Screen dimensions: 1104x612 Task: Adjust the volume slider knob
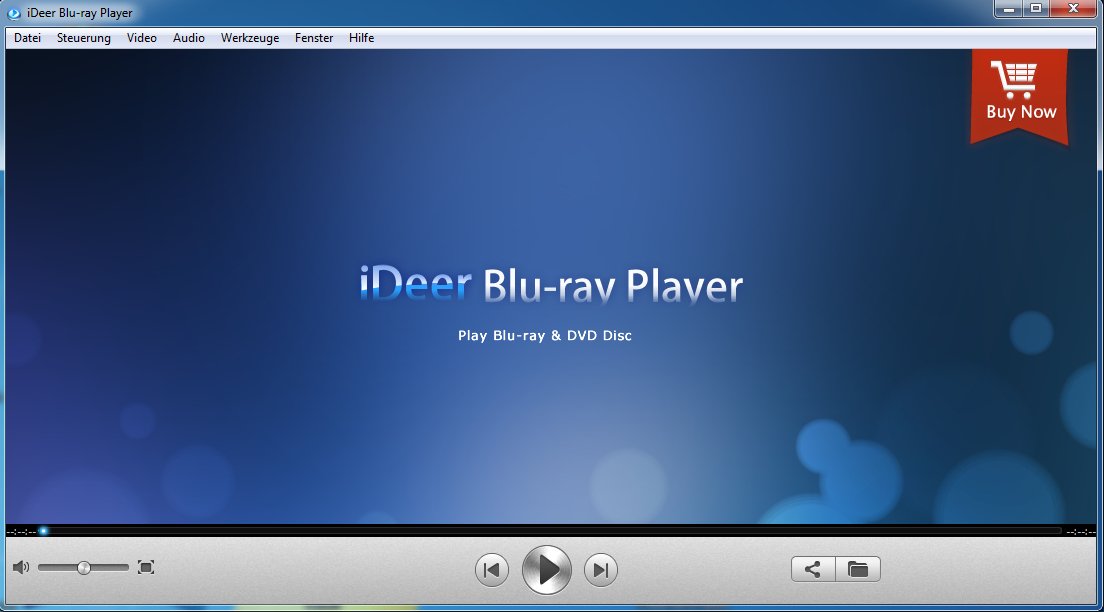click(x=84, y=568)
